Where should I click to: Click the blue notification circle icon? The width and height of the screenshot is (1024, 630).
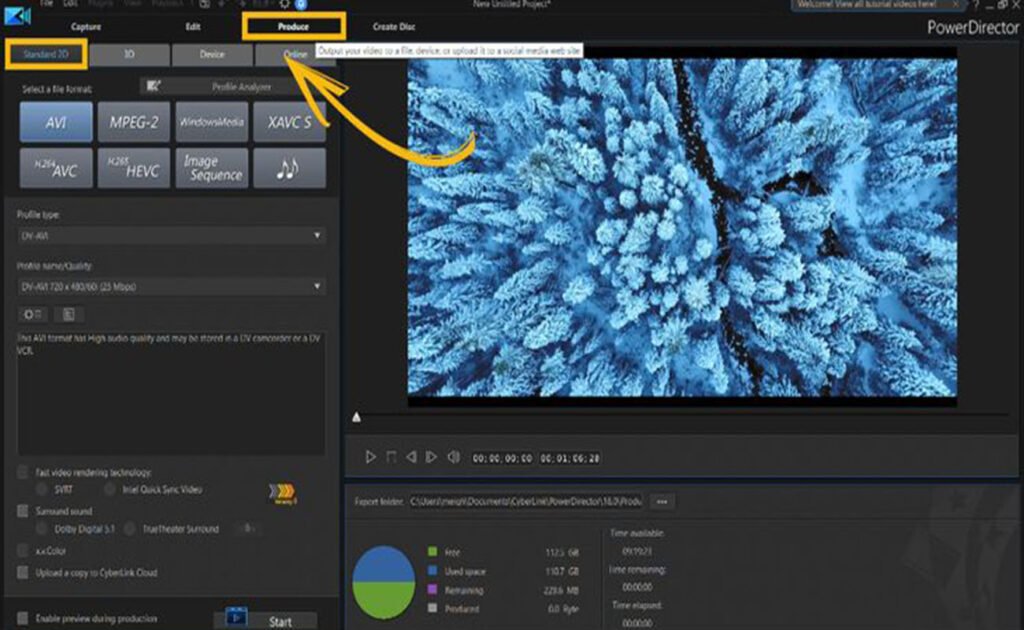click(300, 4)
